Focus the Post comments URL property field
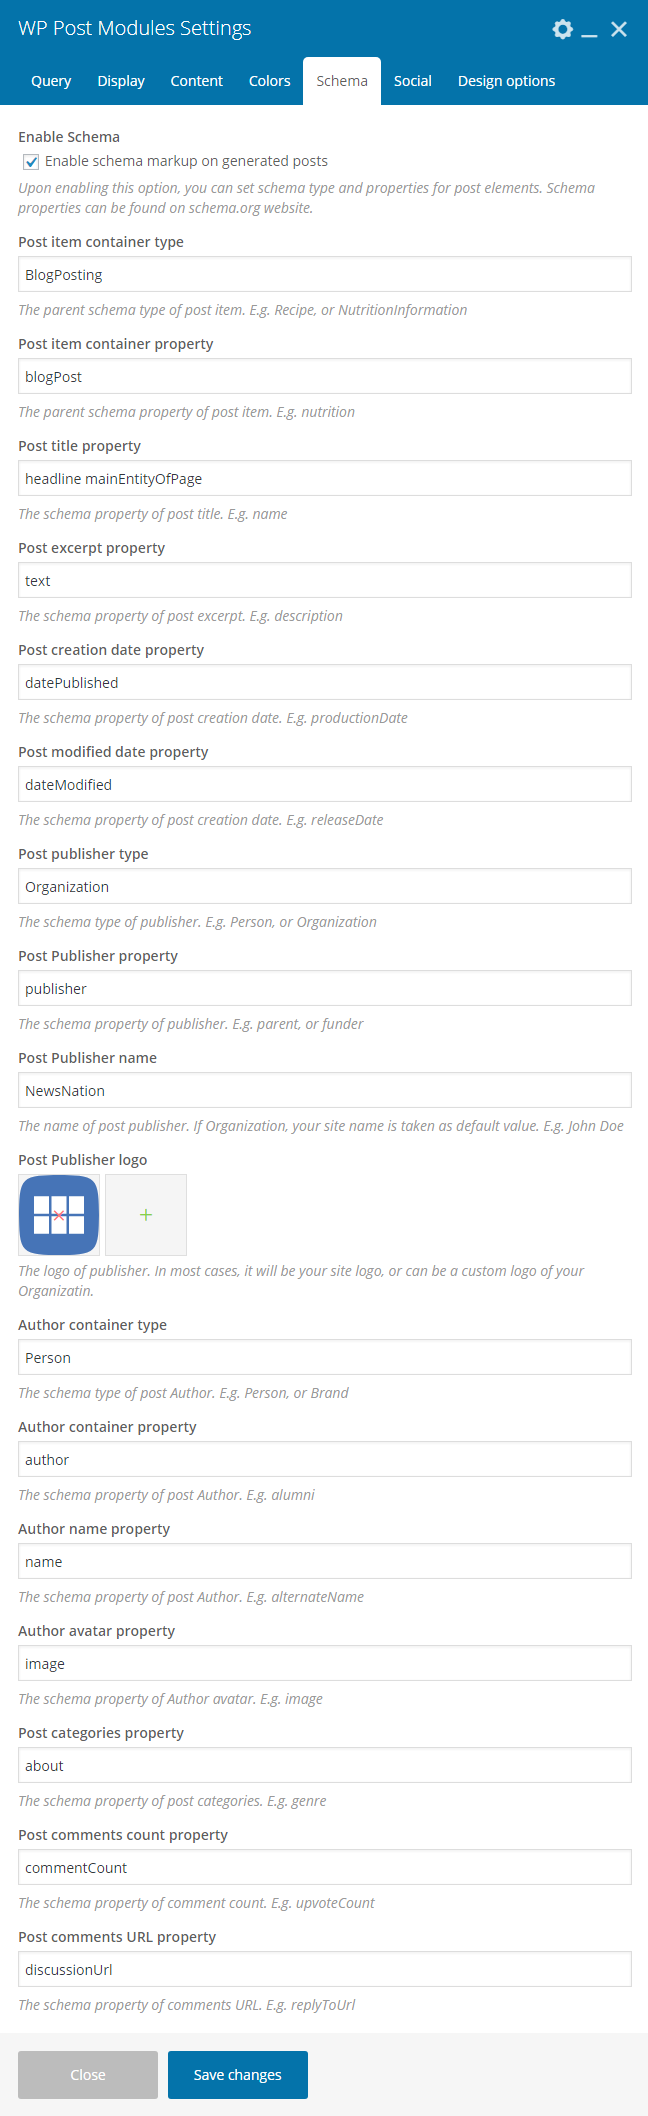This screenshot has width=648, height=2116. pos(325,1970)
